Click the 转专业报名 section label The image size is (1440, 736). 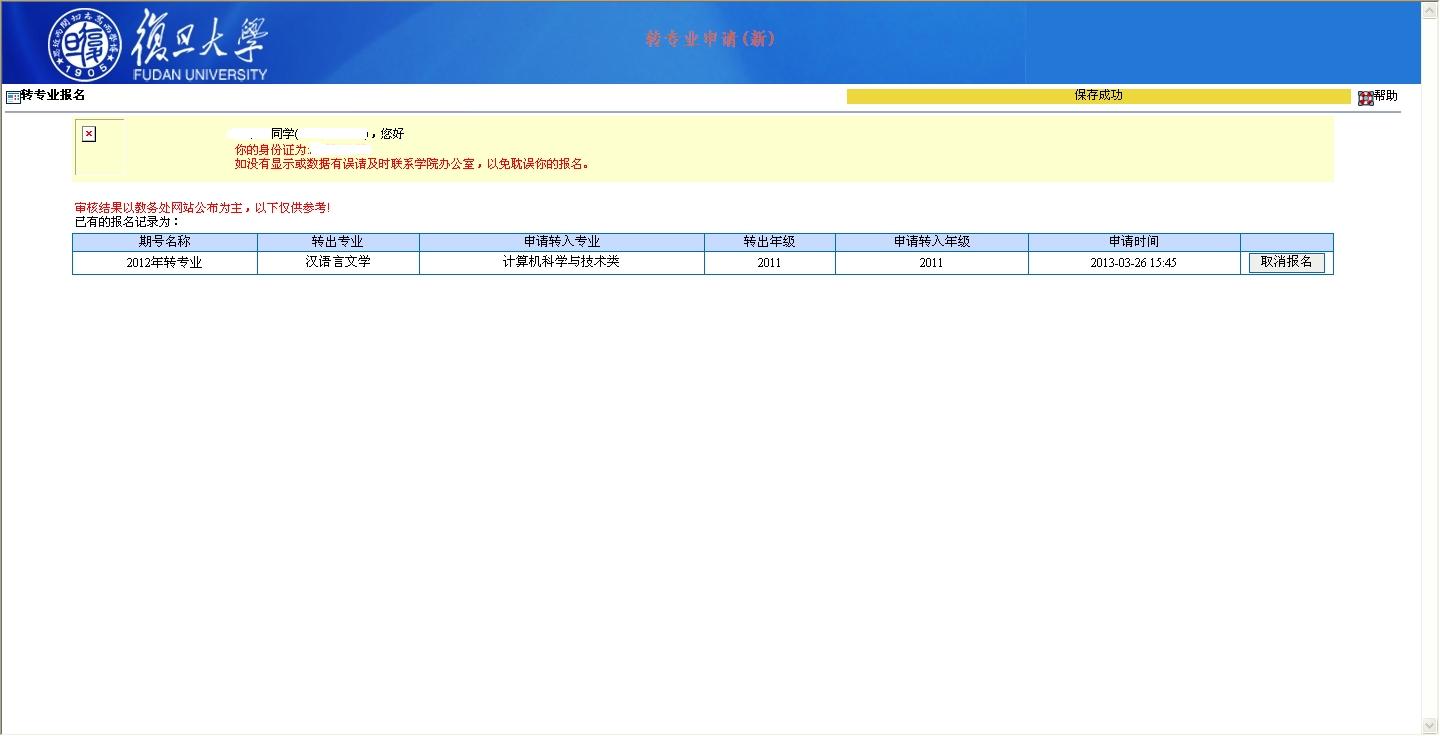click(53, 95)
